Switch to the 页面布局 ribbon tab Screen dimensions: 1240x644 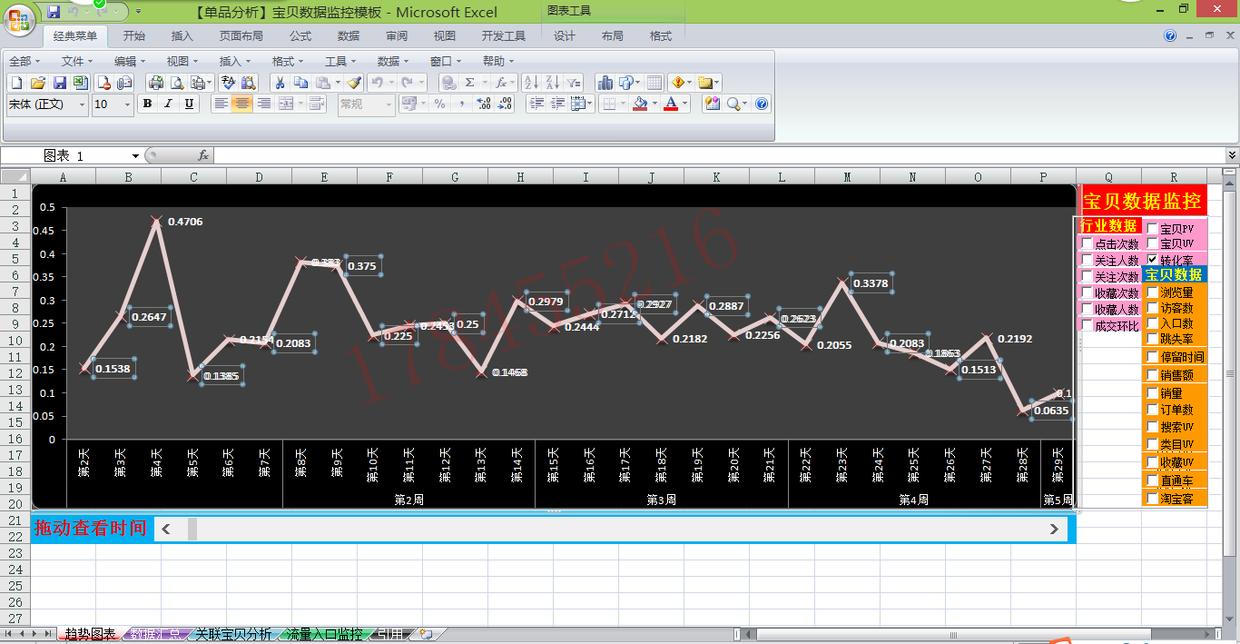tap(241, 36)
